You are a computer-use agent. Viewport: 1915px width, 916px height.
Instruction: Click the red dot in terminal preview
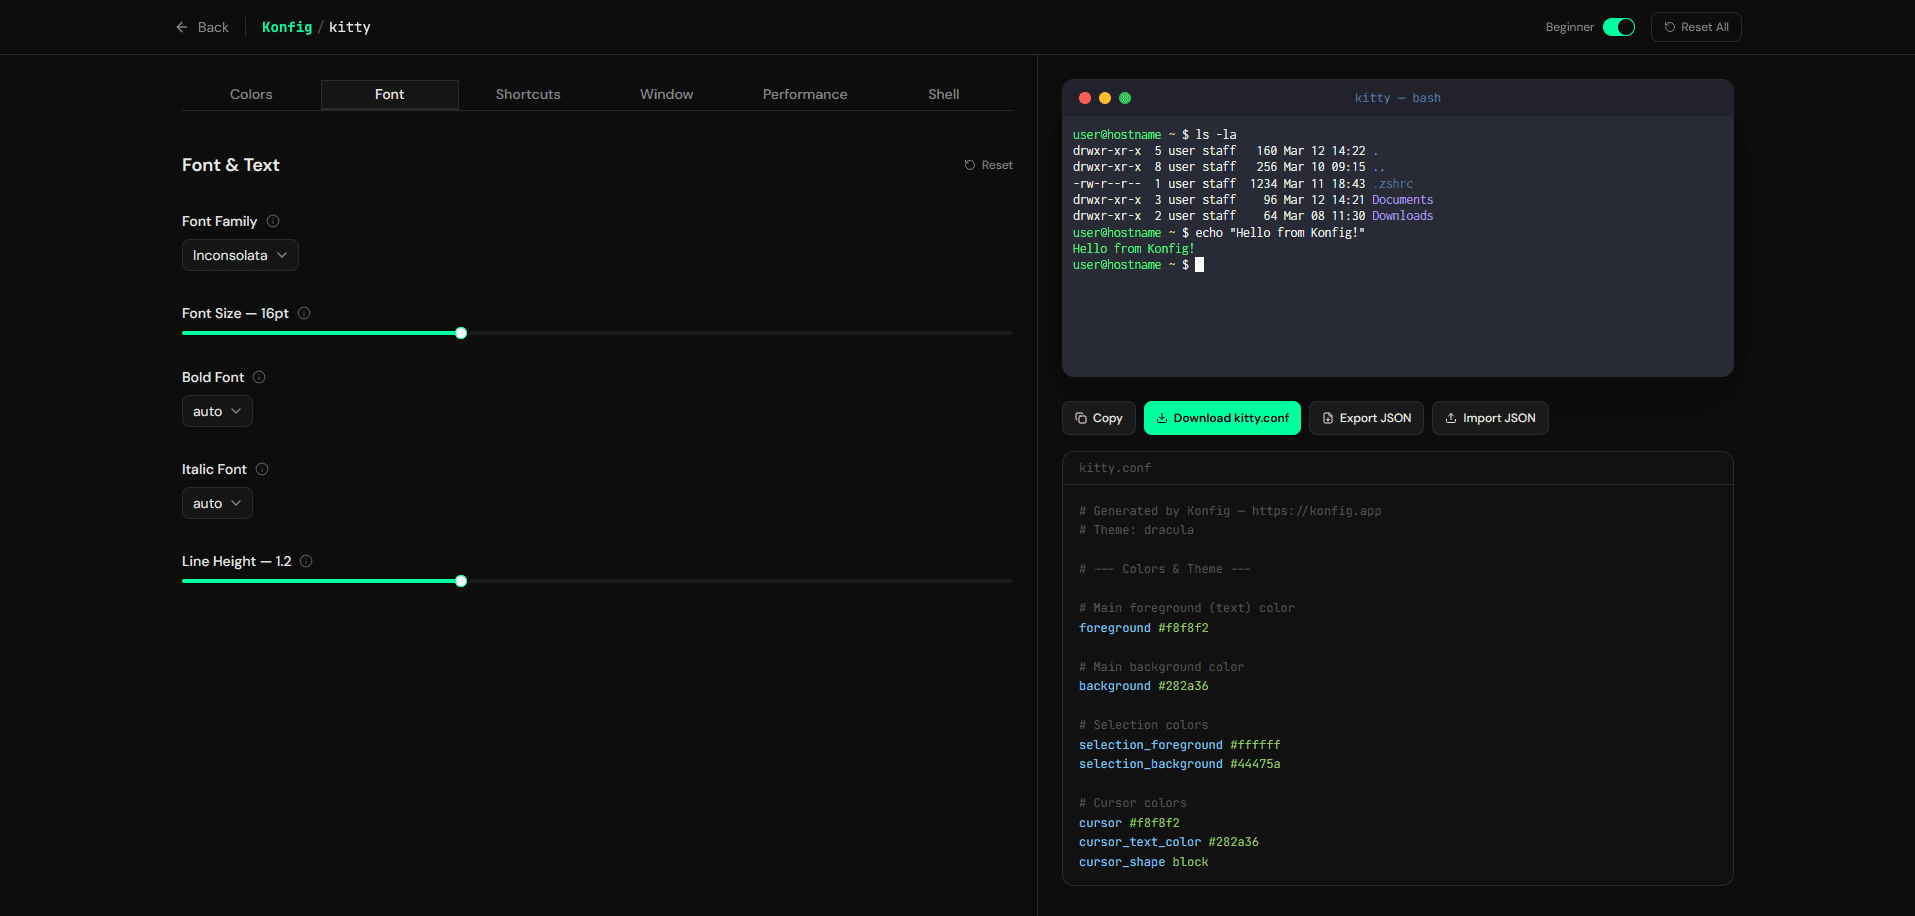tap(1085, 98)
